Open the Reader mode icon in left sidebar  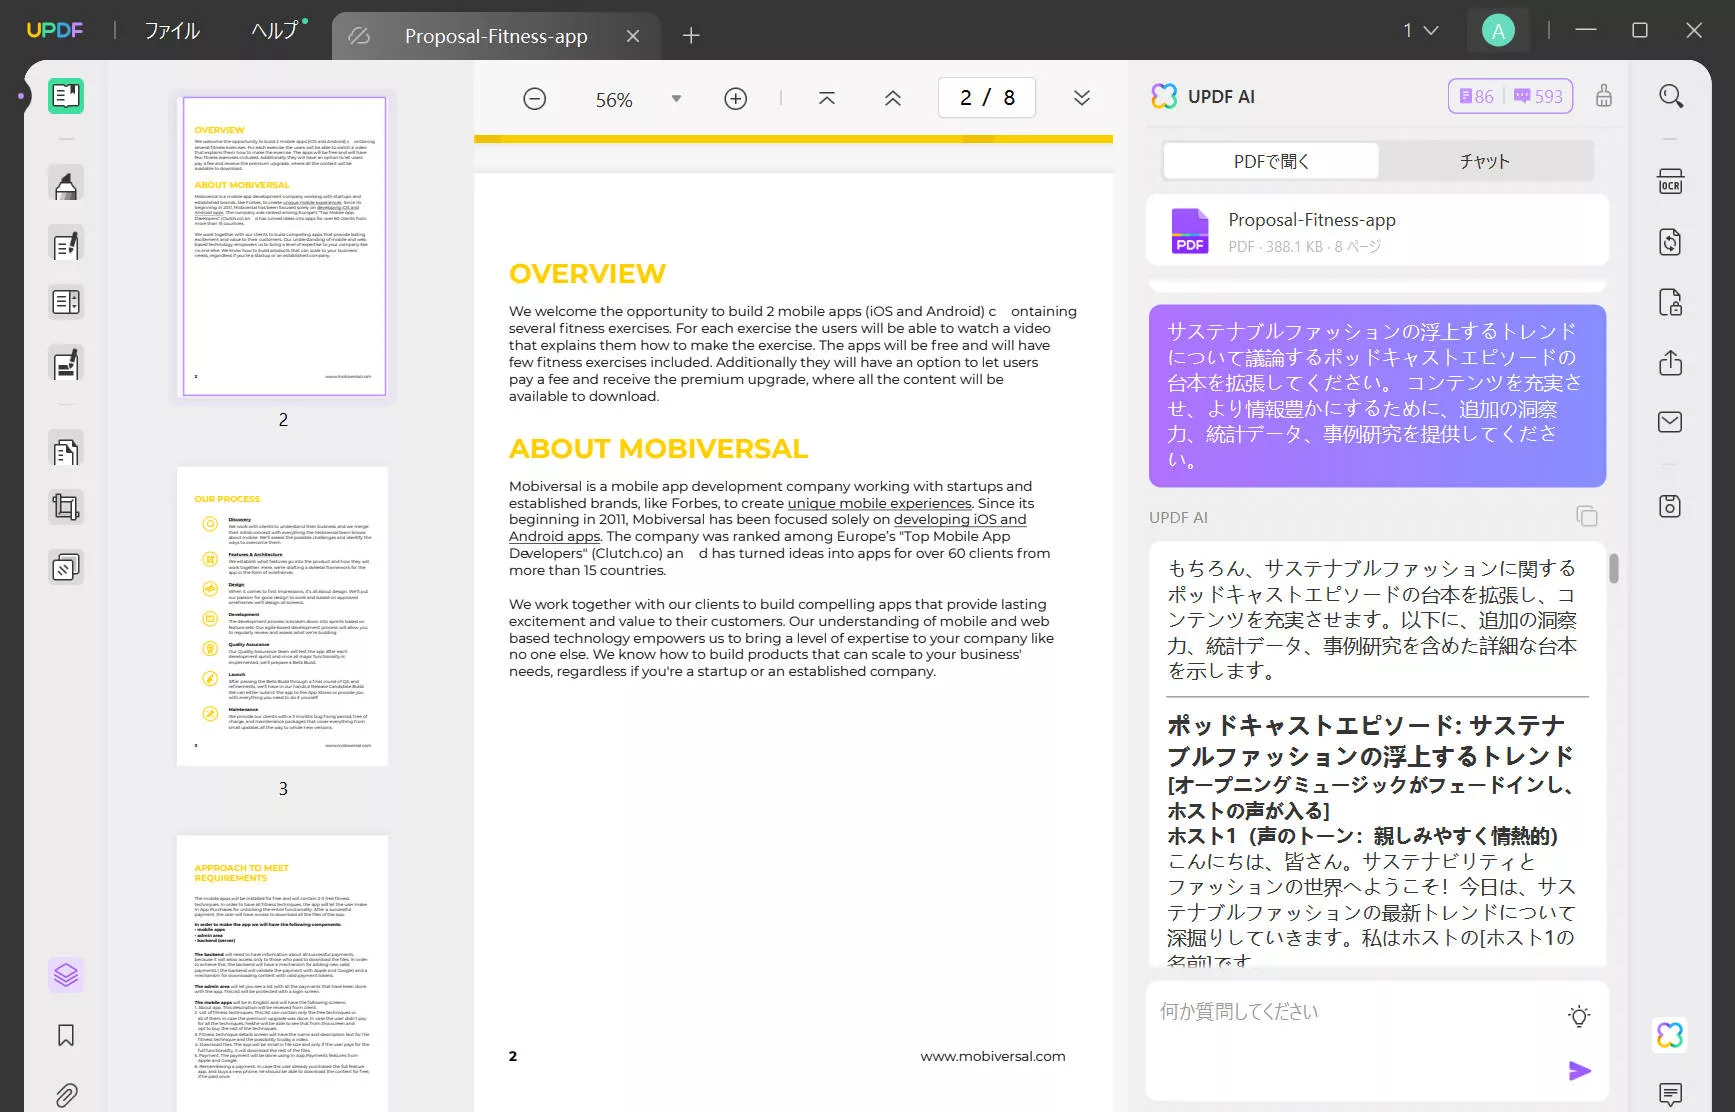click(66, 96)
